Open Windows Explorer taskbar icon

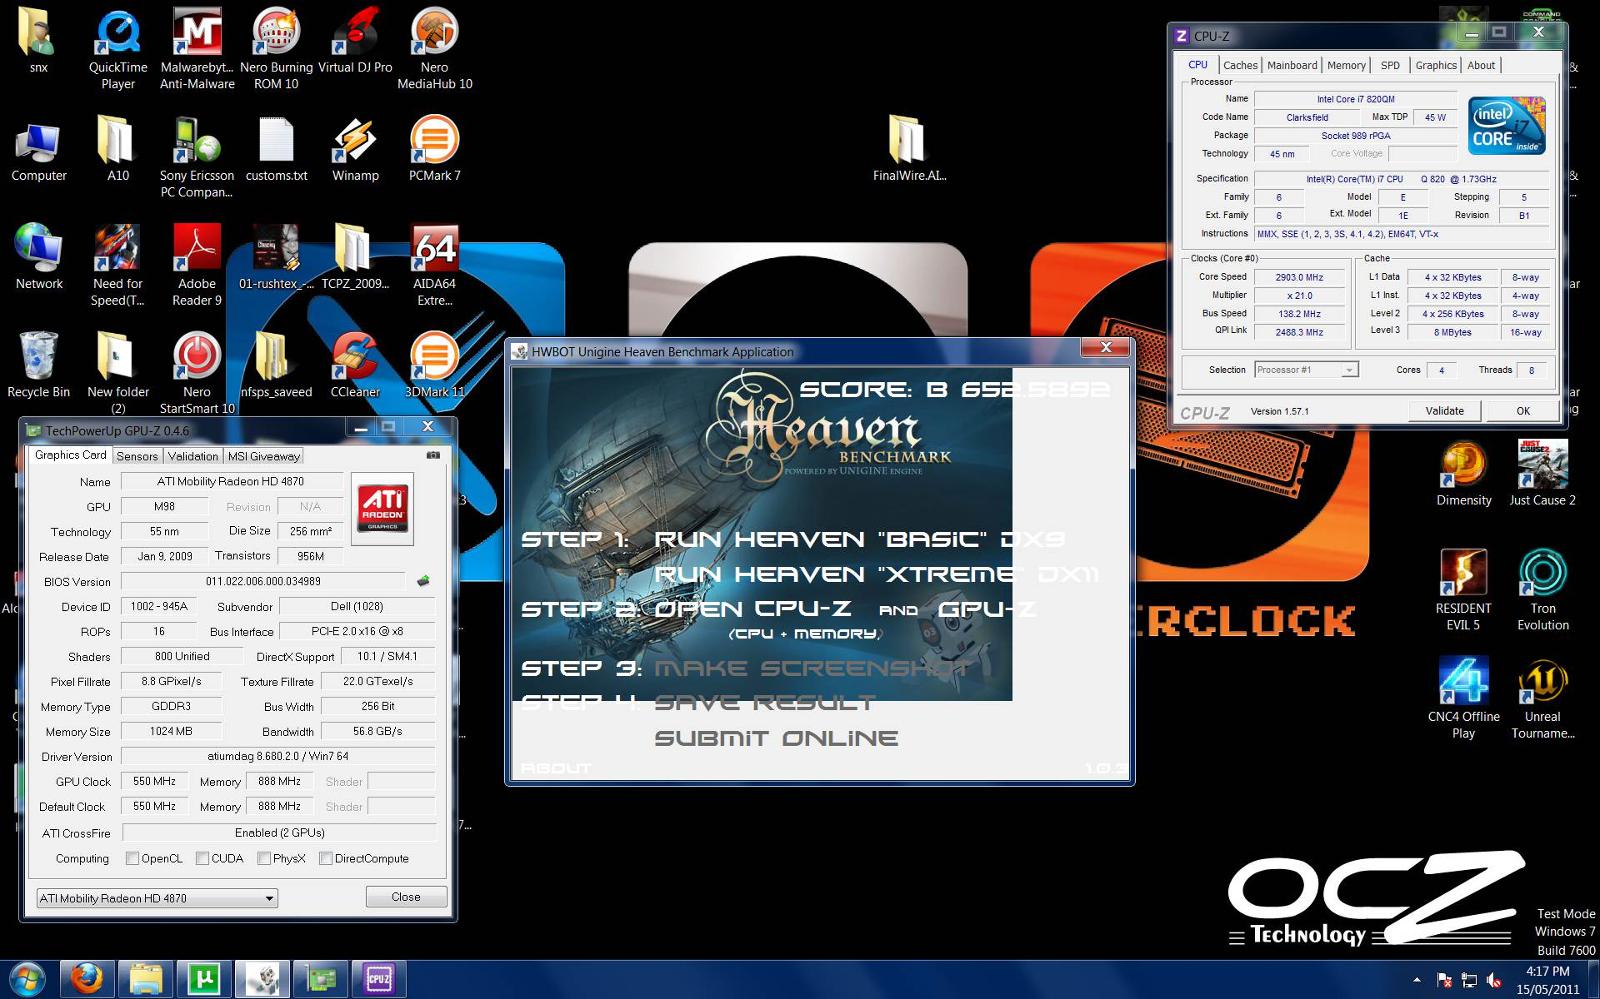tap(145, 980)
